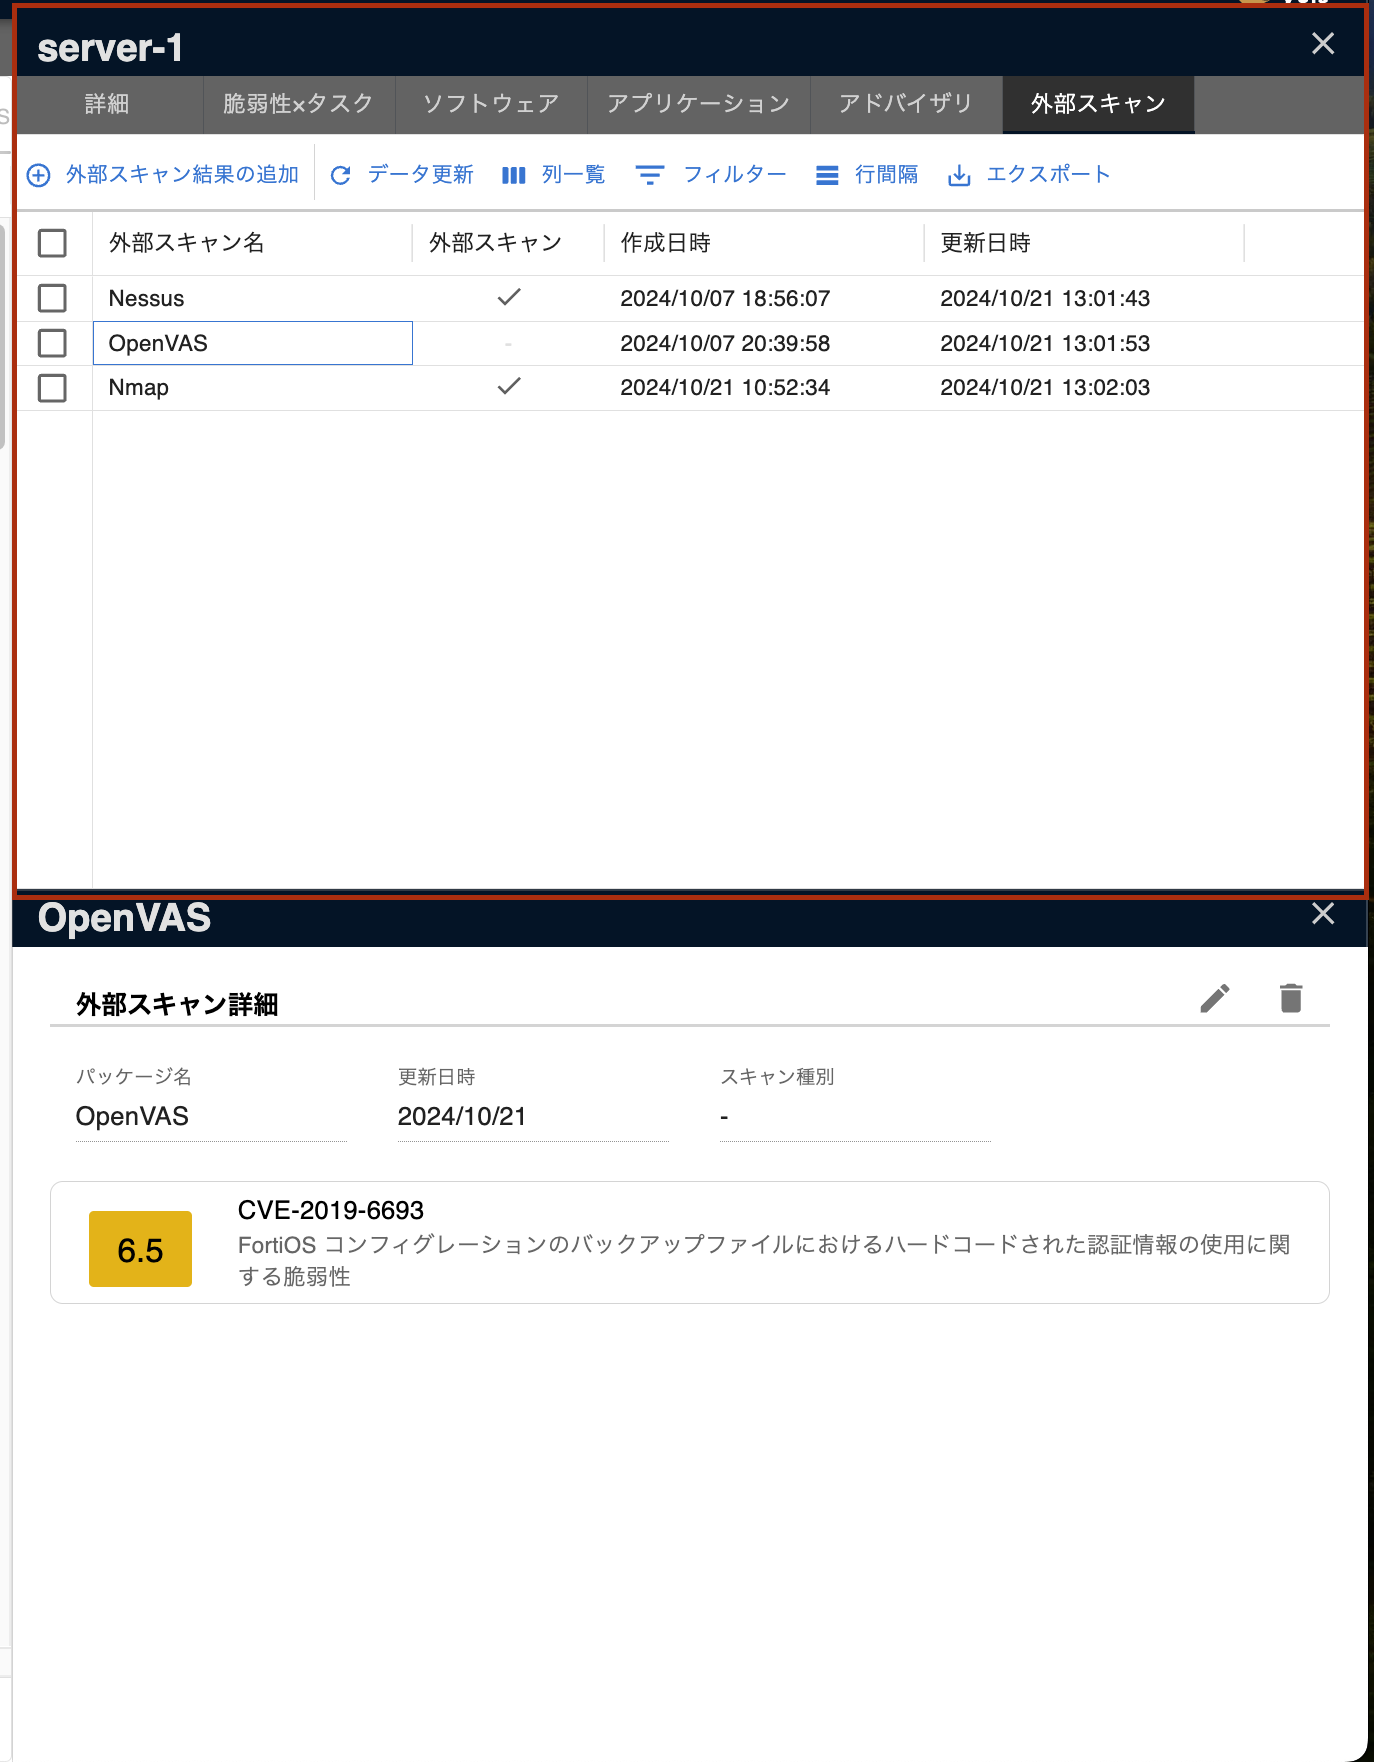Open the アドバイザリ tab
Image resolution: width=1374 pixels, height=1762 pixels.
pos(906,104)
